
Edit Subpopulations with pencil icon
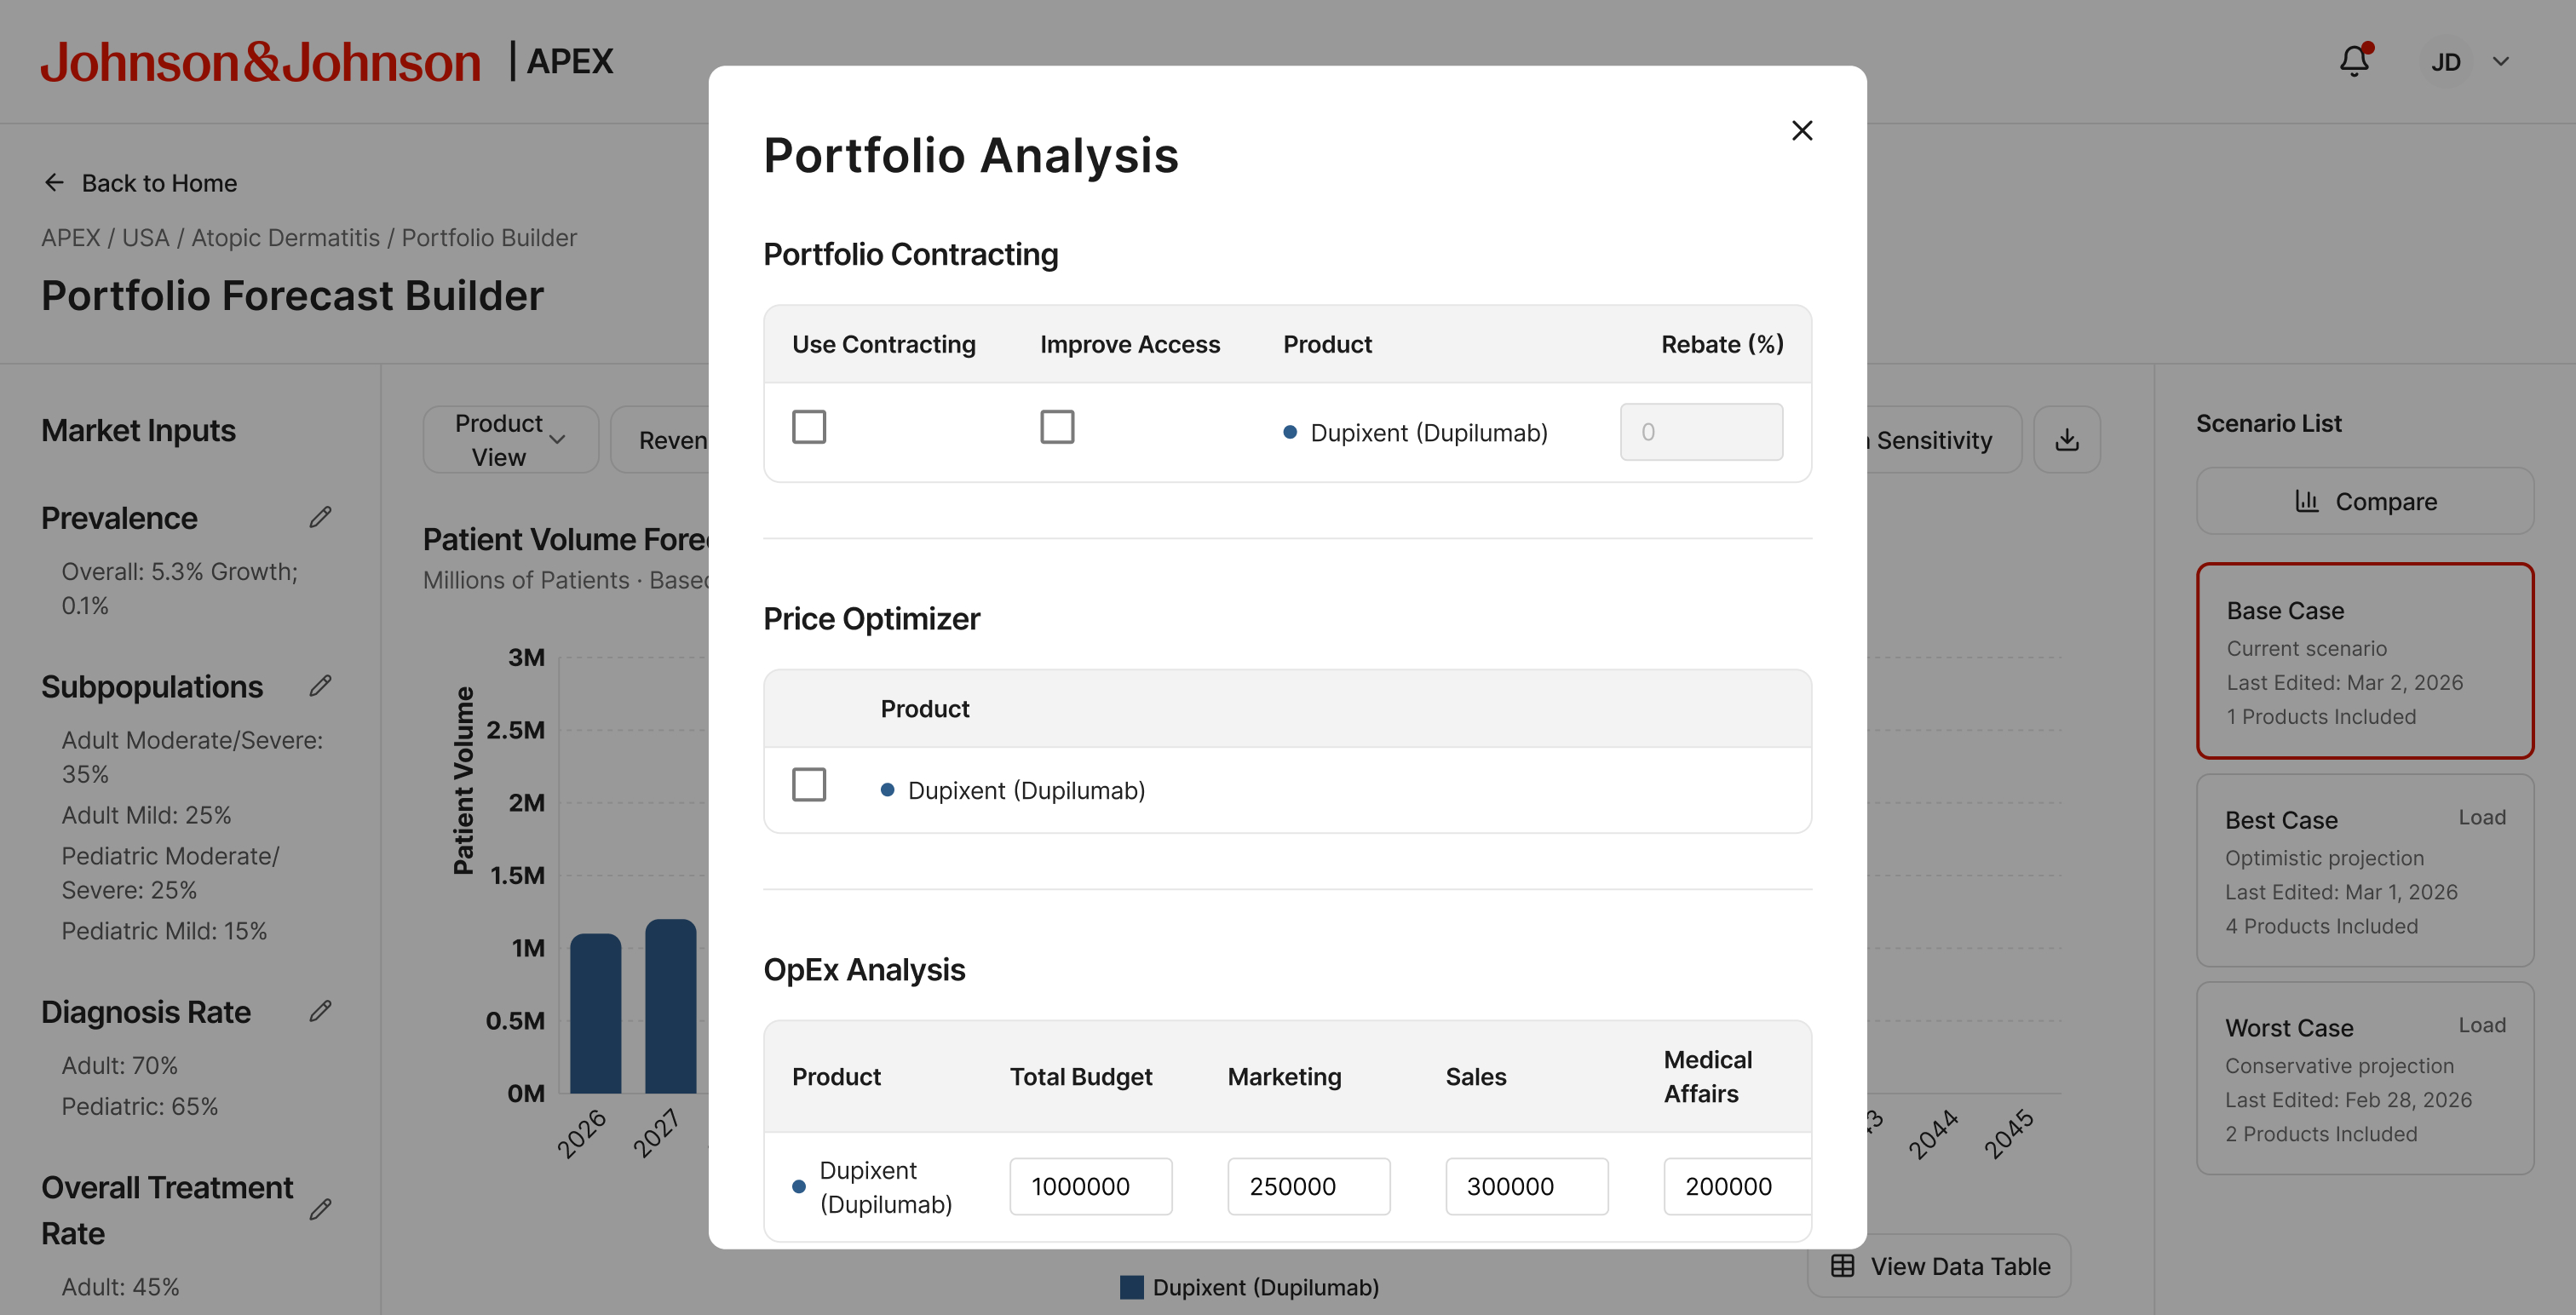click(x=320, y=686)
